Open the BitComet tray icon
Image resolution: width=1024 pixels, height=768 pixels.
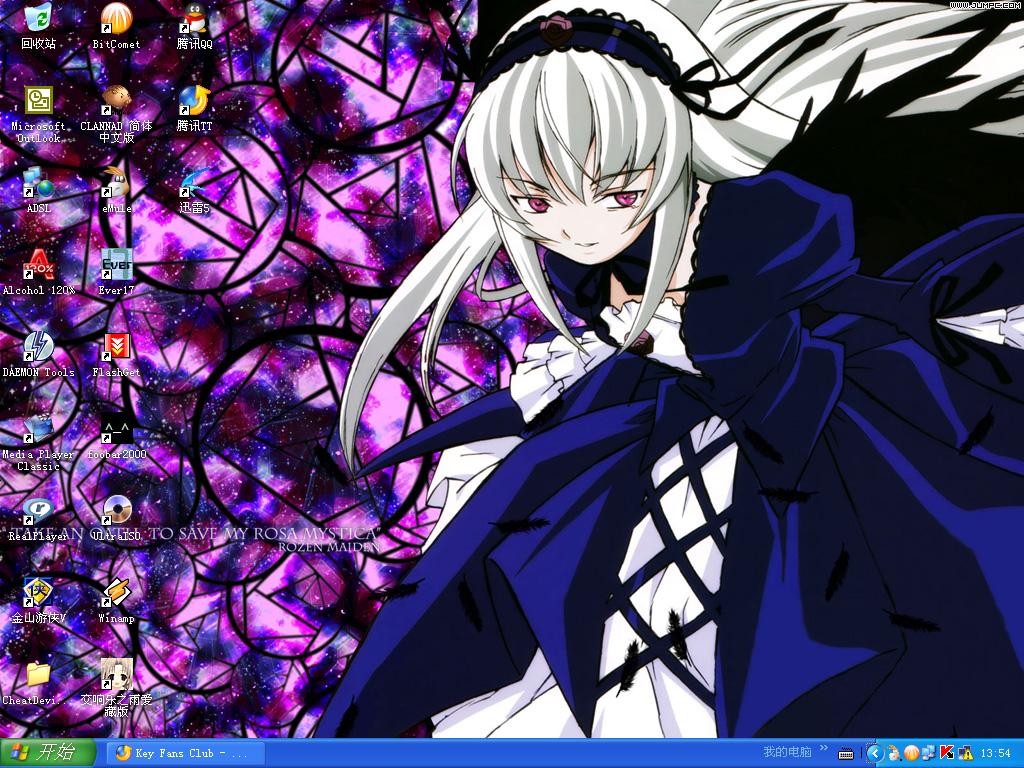coord(912,754)
